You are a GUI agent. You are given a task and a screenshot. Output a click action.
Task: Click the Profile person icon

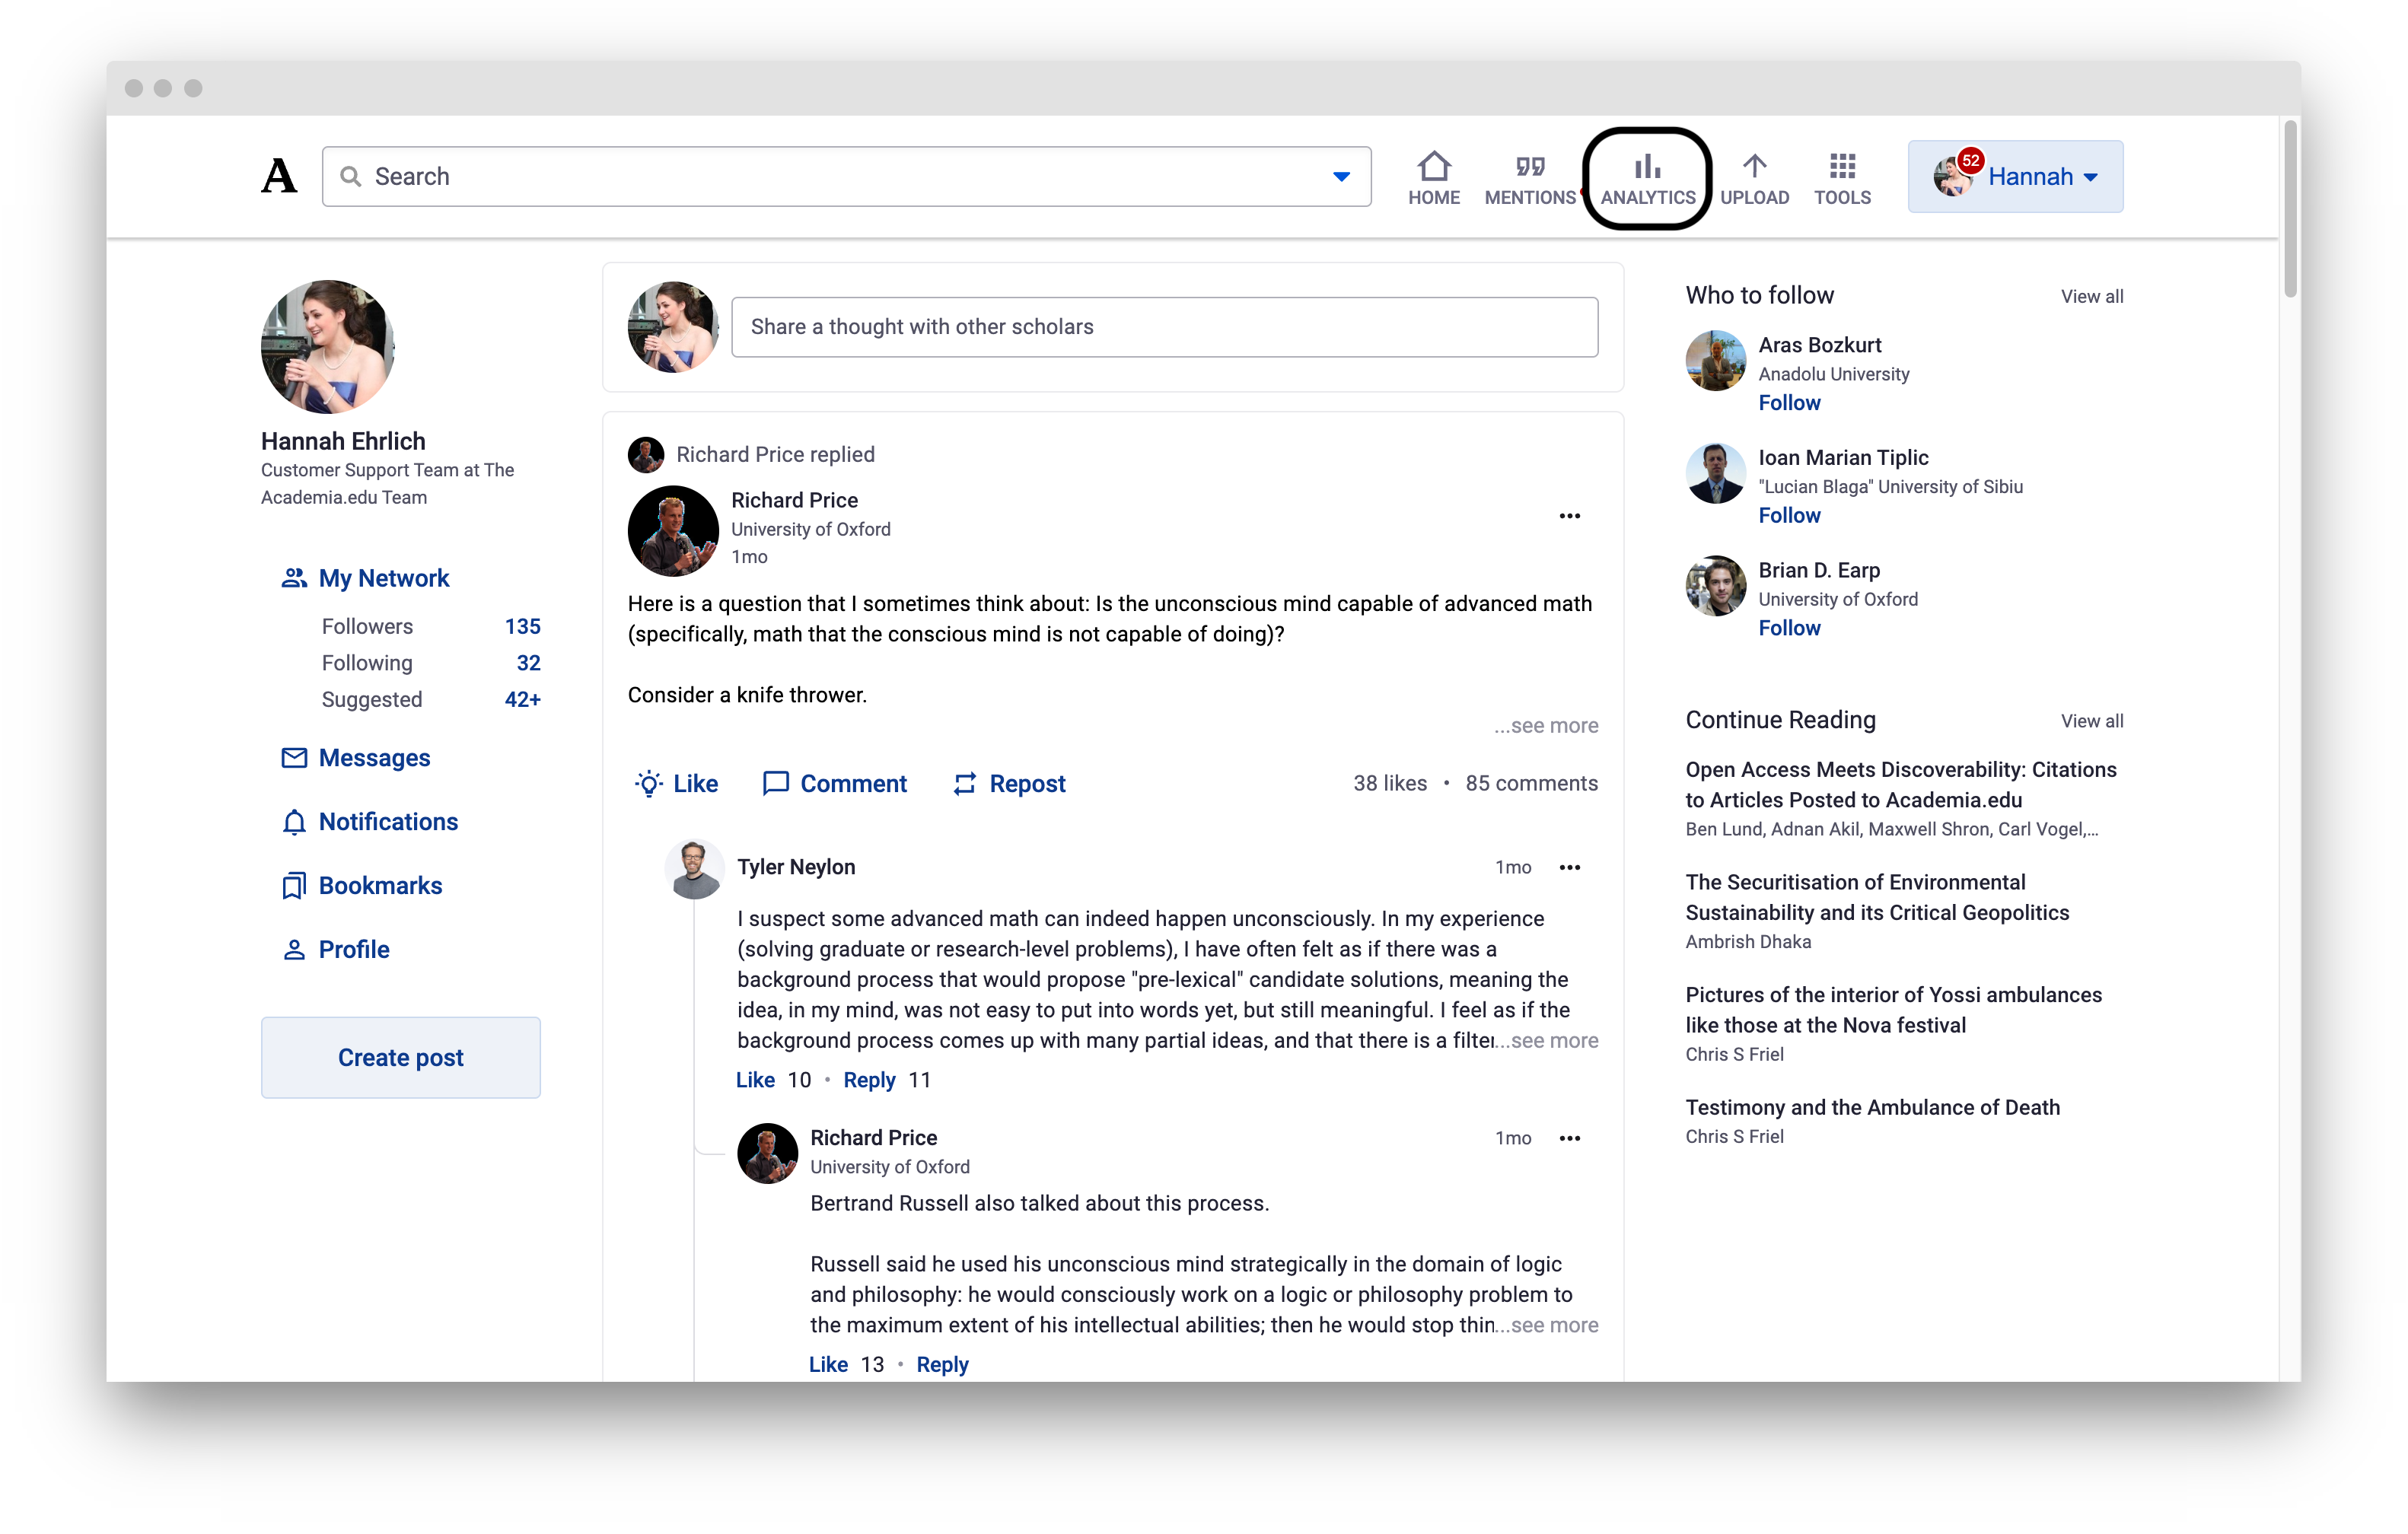click(x=293, y=950)
